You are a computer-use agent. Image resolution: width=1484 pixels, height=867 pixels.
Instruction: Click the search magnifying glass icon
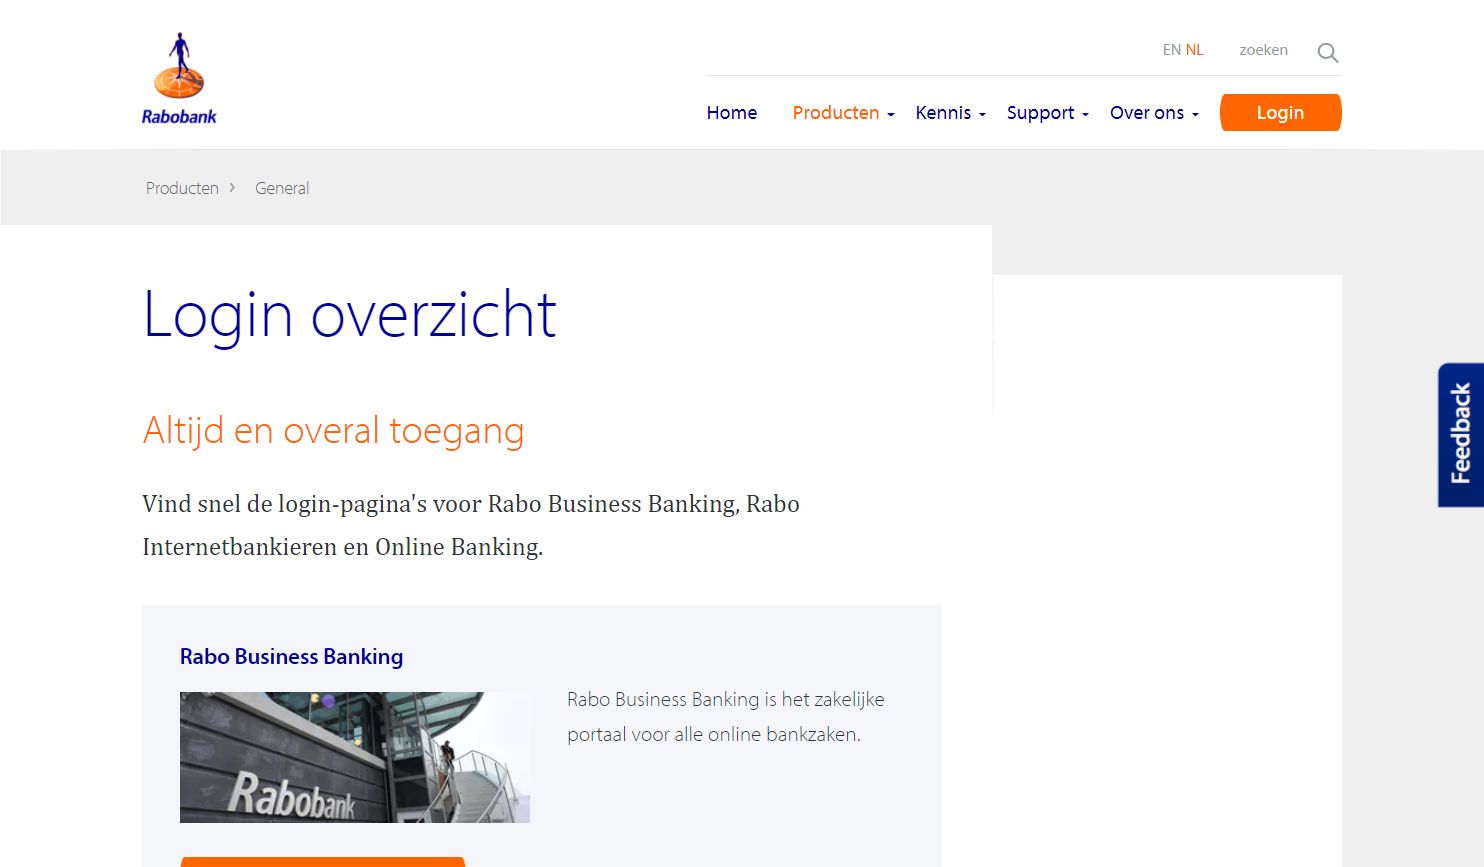click(1327, 52)
